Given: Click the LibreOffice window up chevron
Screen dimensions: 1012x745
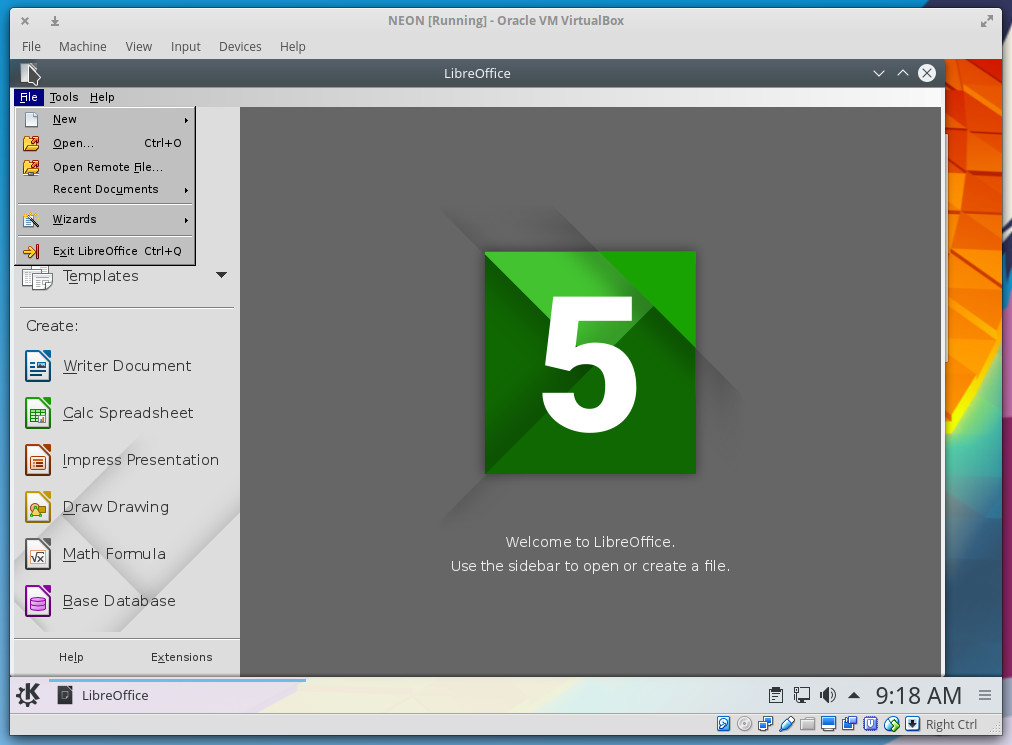Looking at the screenshot, I should tap(903, 73).
